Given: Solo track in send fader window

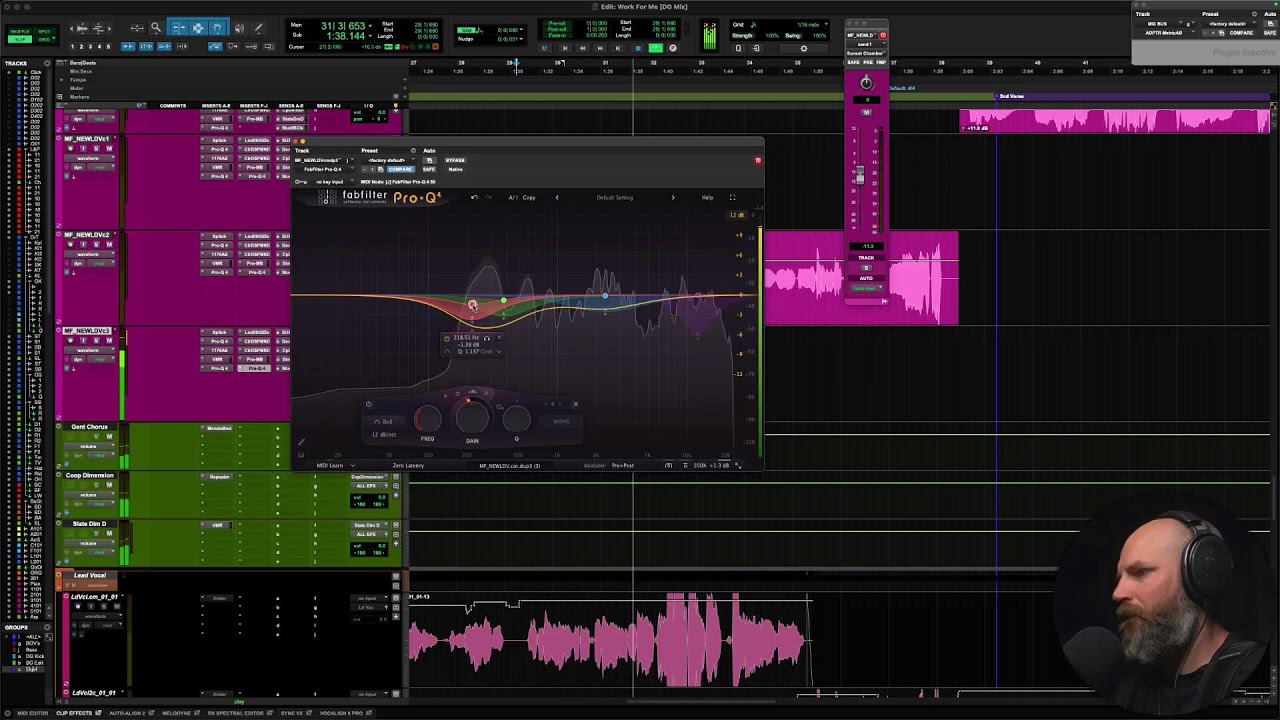Looking at the screenshot, I should [x=866, y=268].
